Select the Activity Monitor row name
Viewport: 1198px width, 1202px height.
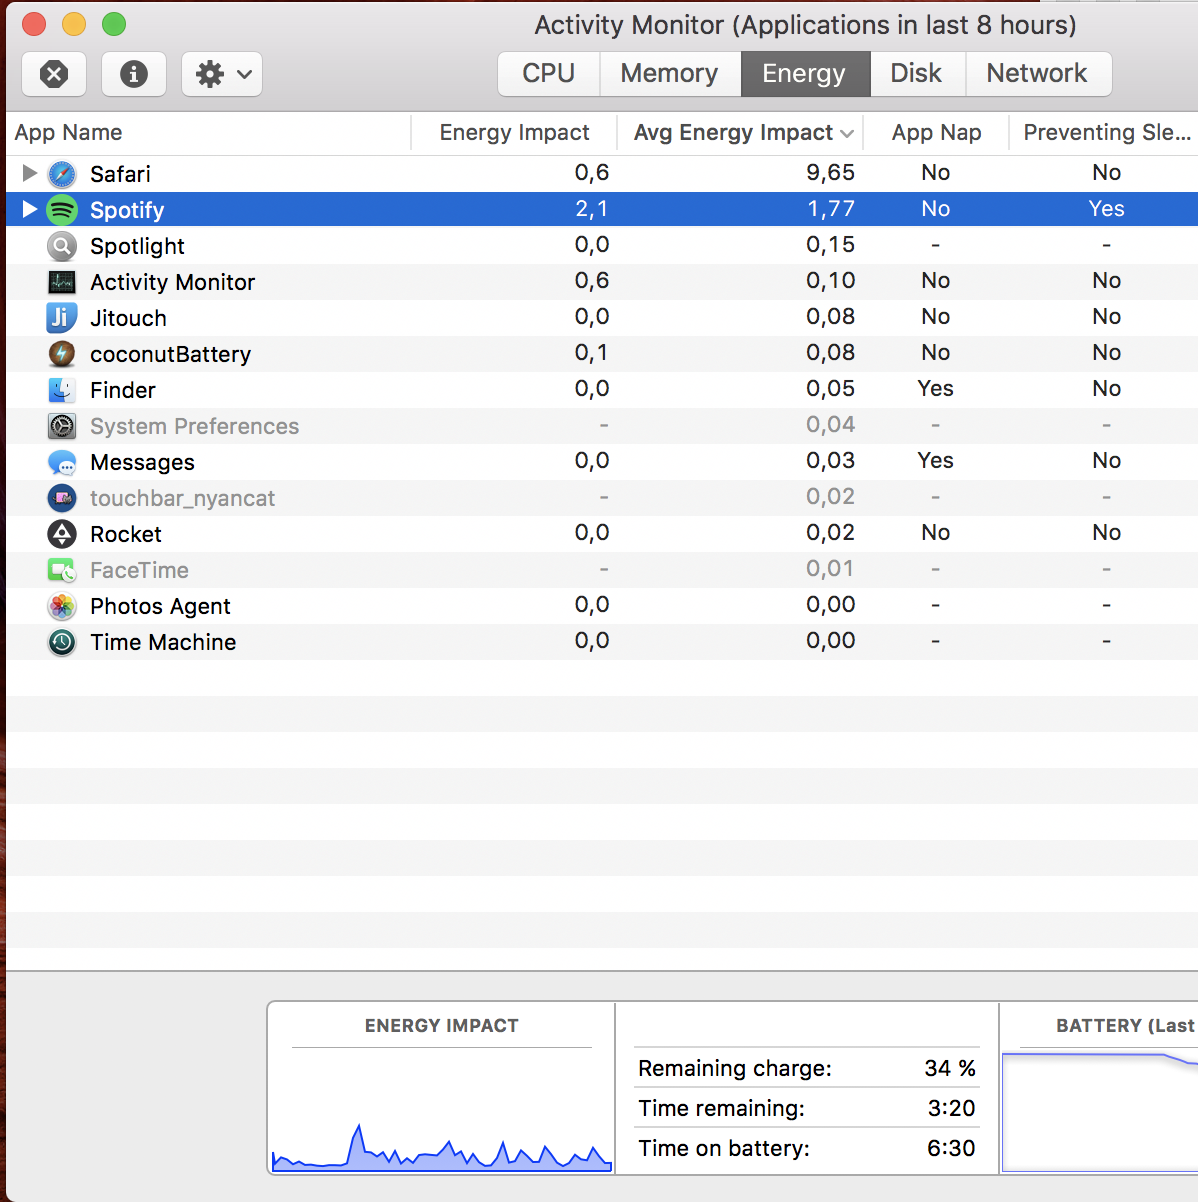[172, 282]
